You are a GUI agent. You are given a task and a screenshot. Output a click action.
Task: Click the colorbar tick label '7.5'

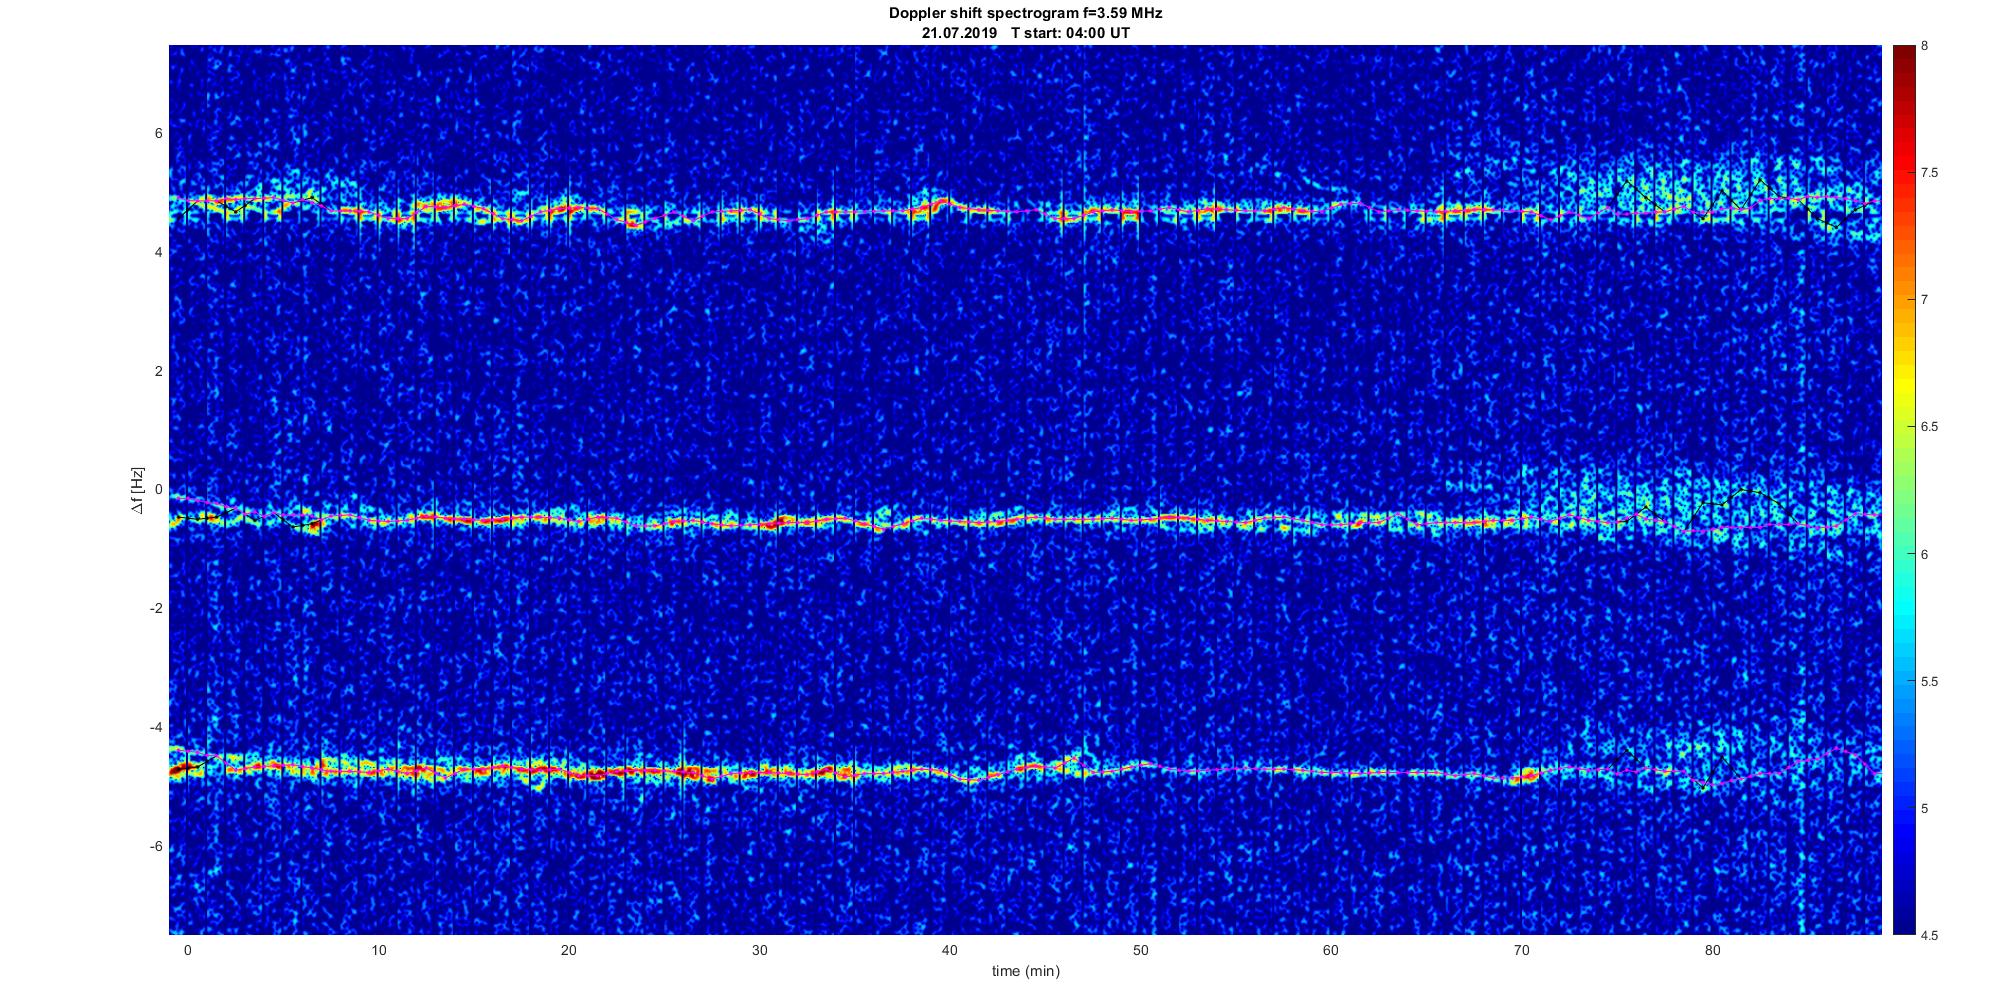tap(1929, 173)
